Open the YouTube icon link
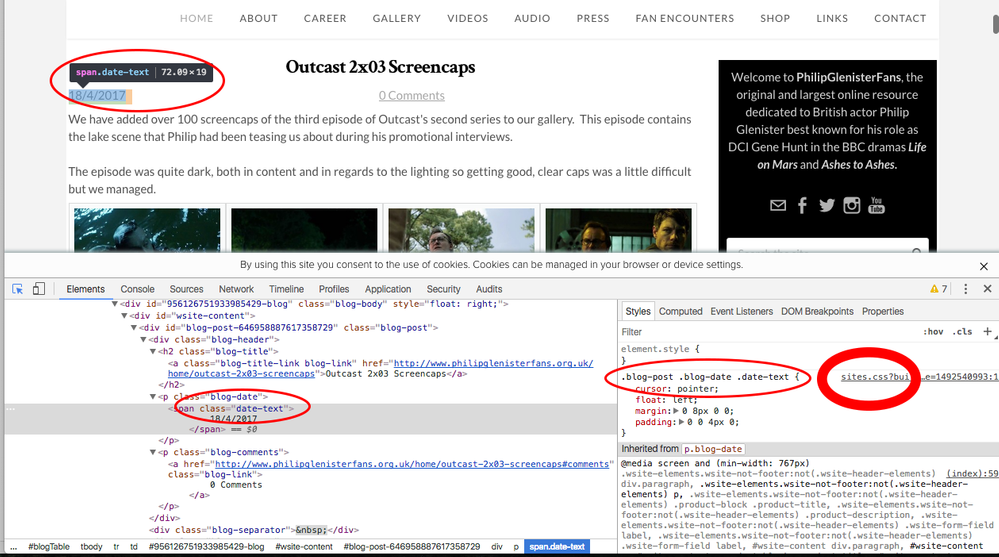The width and height of the screenshot is (999, 557). (x=877, y=205)
